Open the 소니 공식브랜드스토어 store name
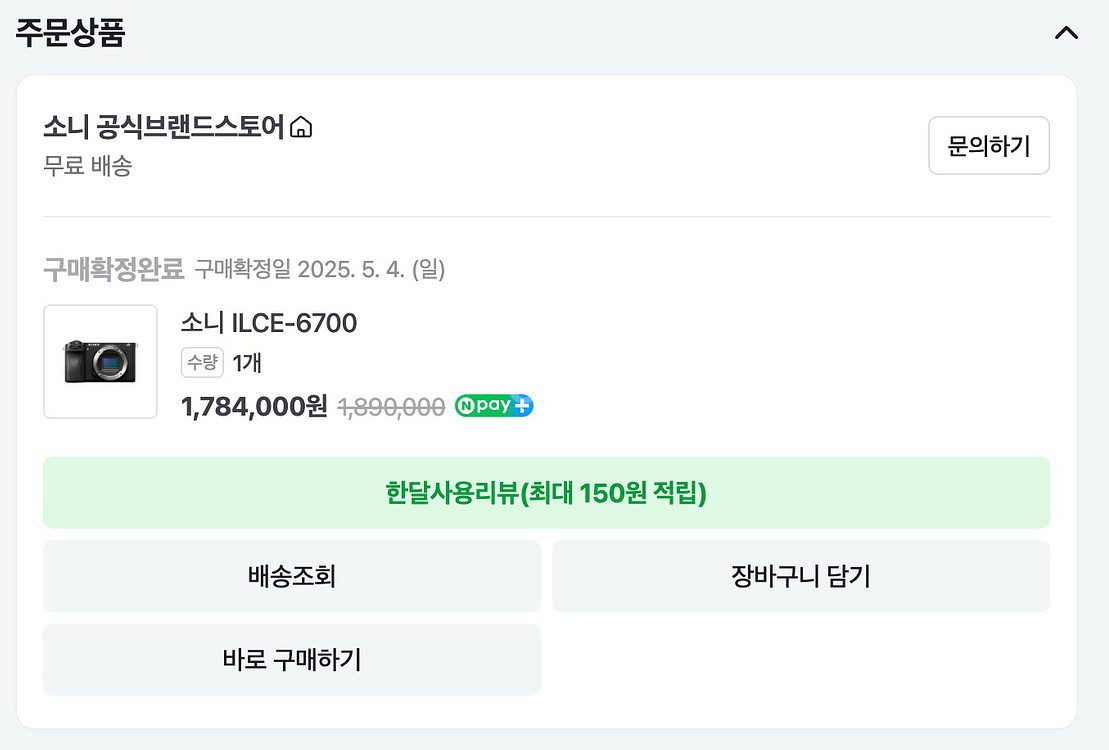 pos(163,127)
